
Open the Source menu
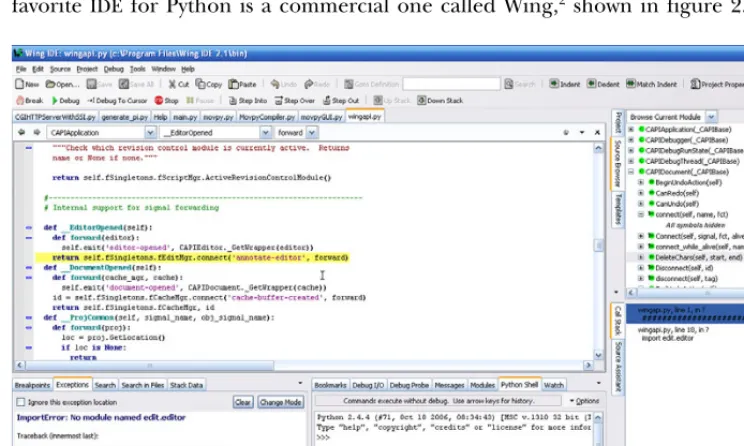(x=60, y=69)
